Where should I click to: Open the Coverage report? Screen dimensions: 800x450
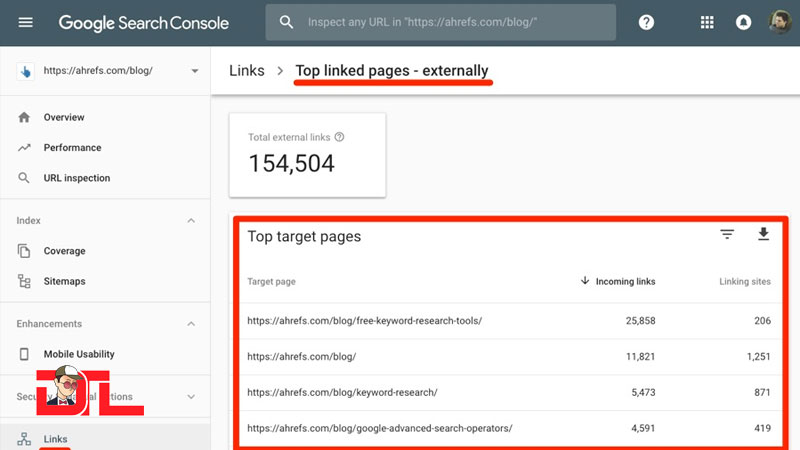tap(64, 251)
